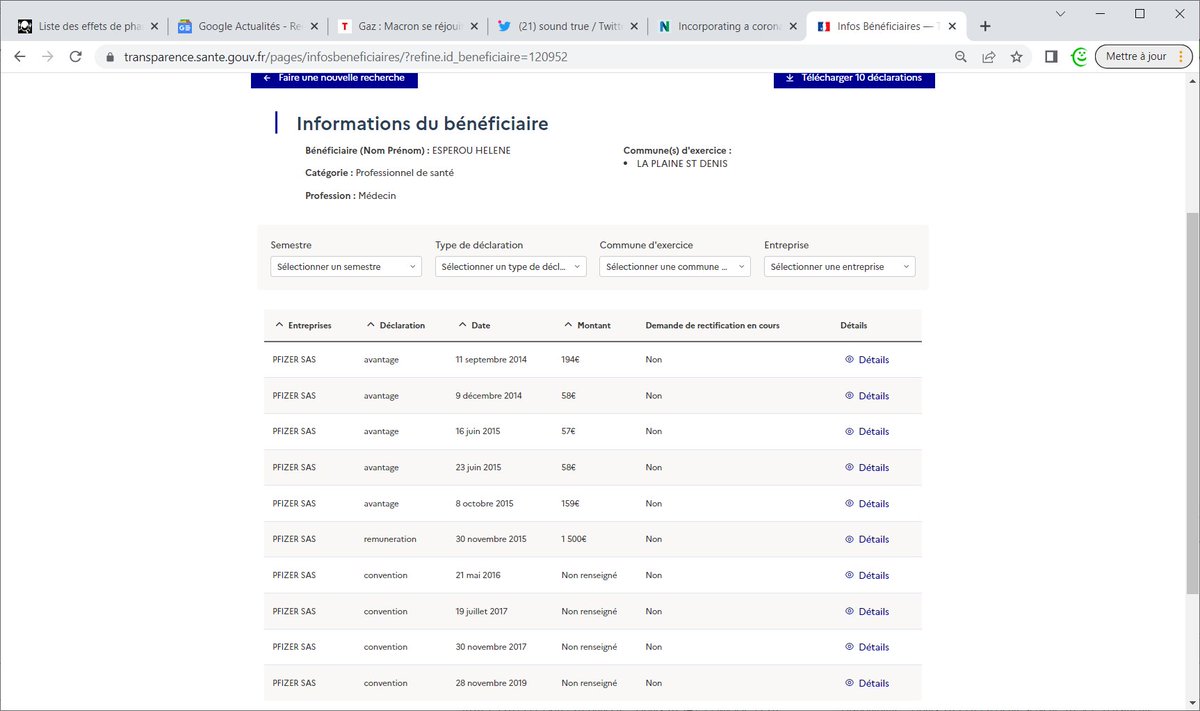Switch to sound true Twitter tab

565,26
